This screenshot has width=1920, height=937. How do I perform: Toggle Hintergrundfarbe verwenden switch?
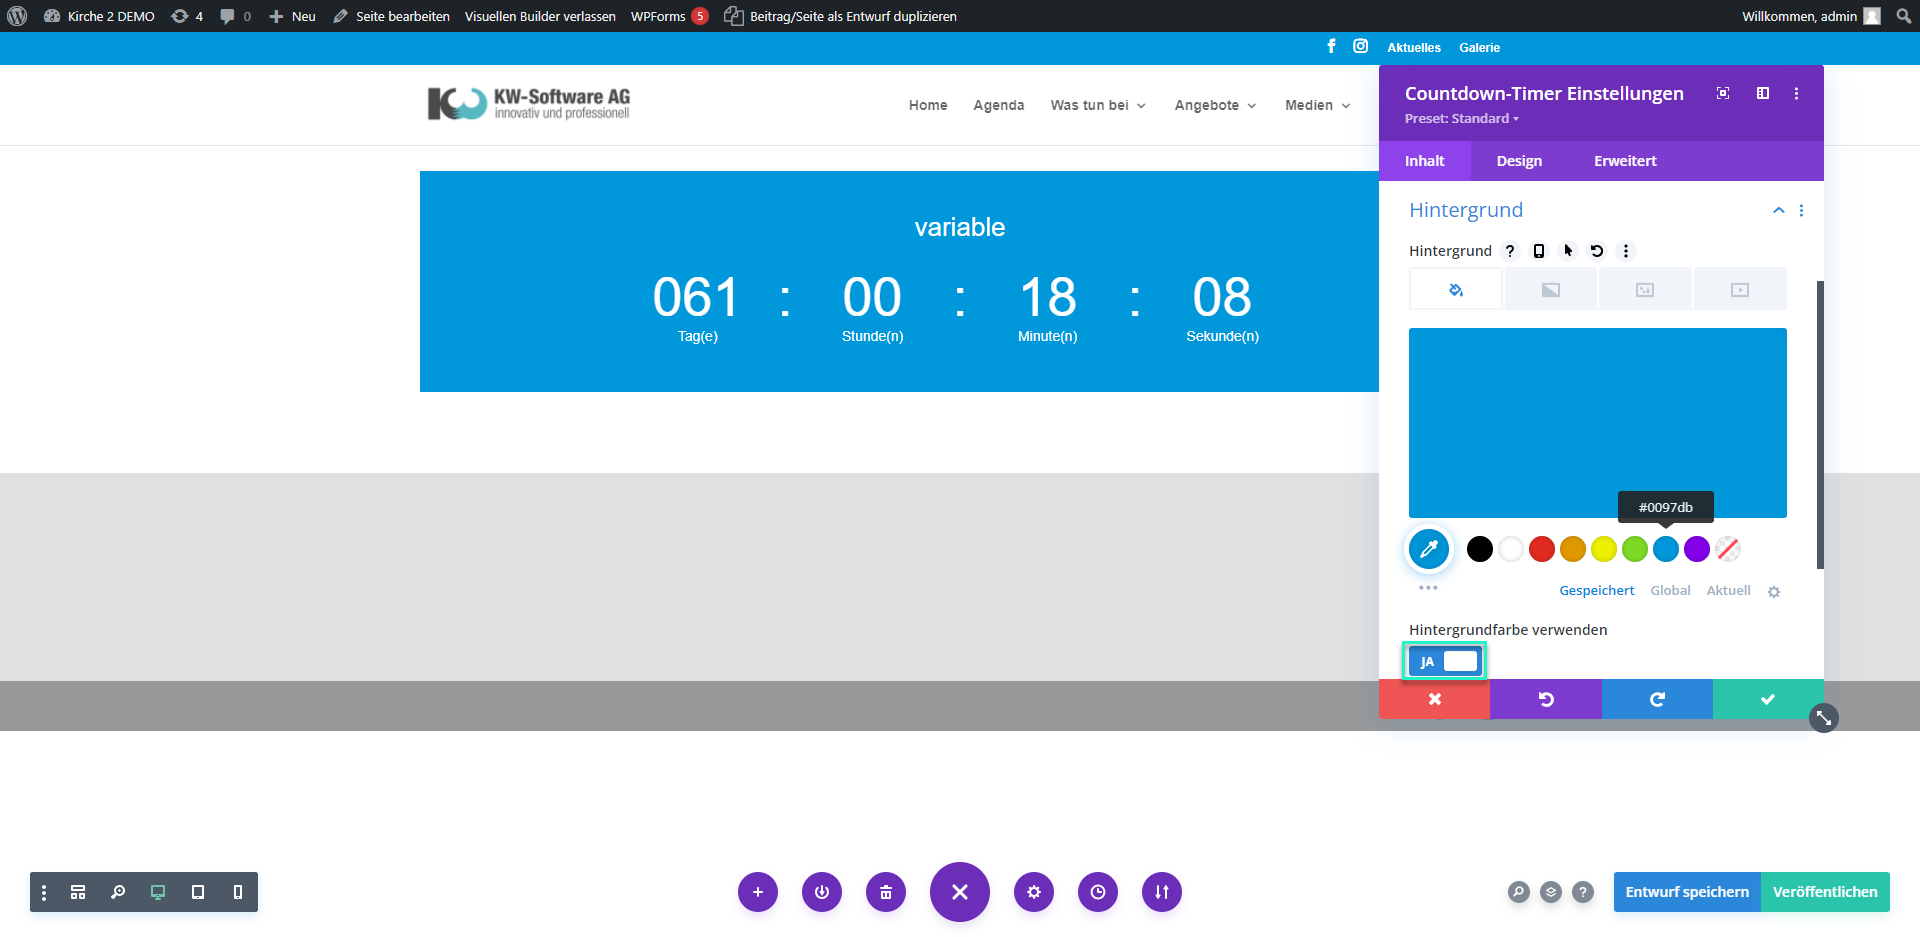[x=1444, y=661]
